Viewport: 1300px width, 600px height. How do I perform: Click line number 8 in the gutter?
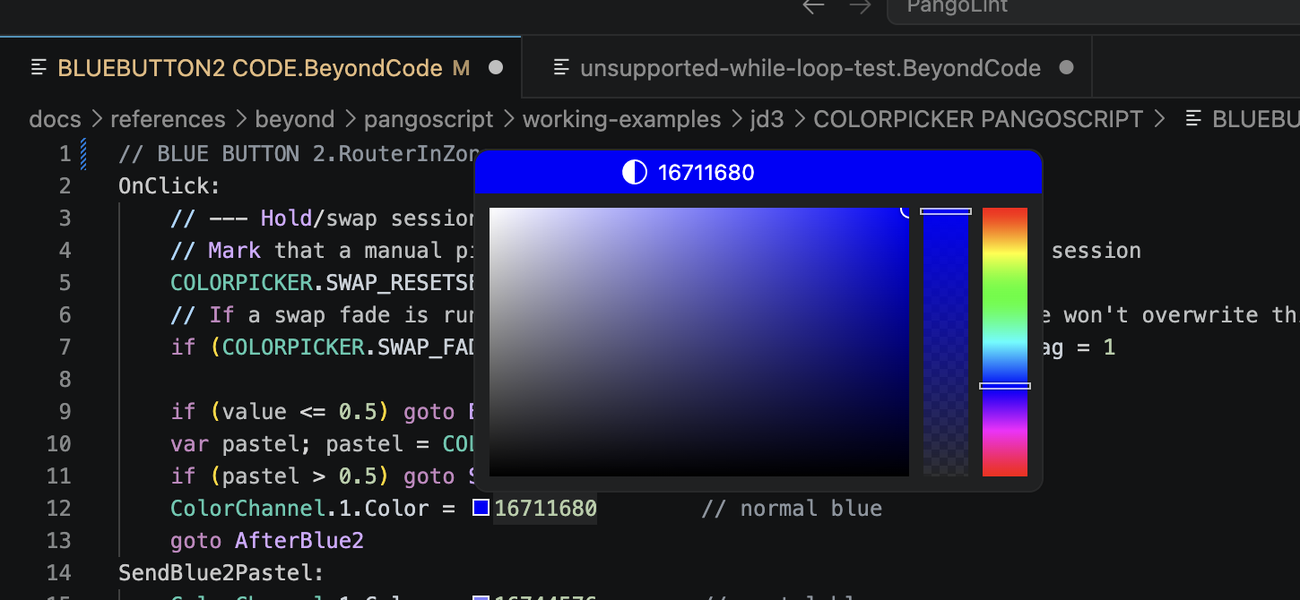pos(65,379)
